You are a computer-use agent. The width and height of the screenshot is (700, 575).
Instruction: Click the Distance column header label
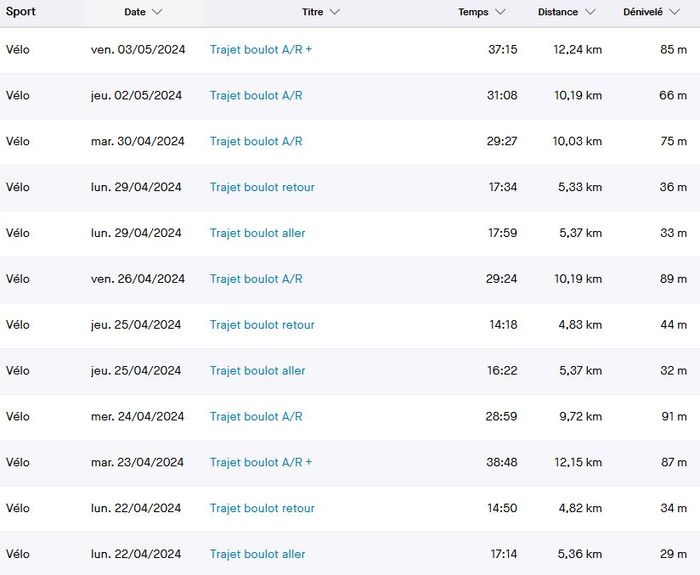tap(557, 12)
